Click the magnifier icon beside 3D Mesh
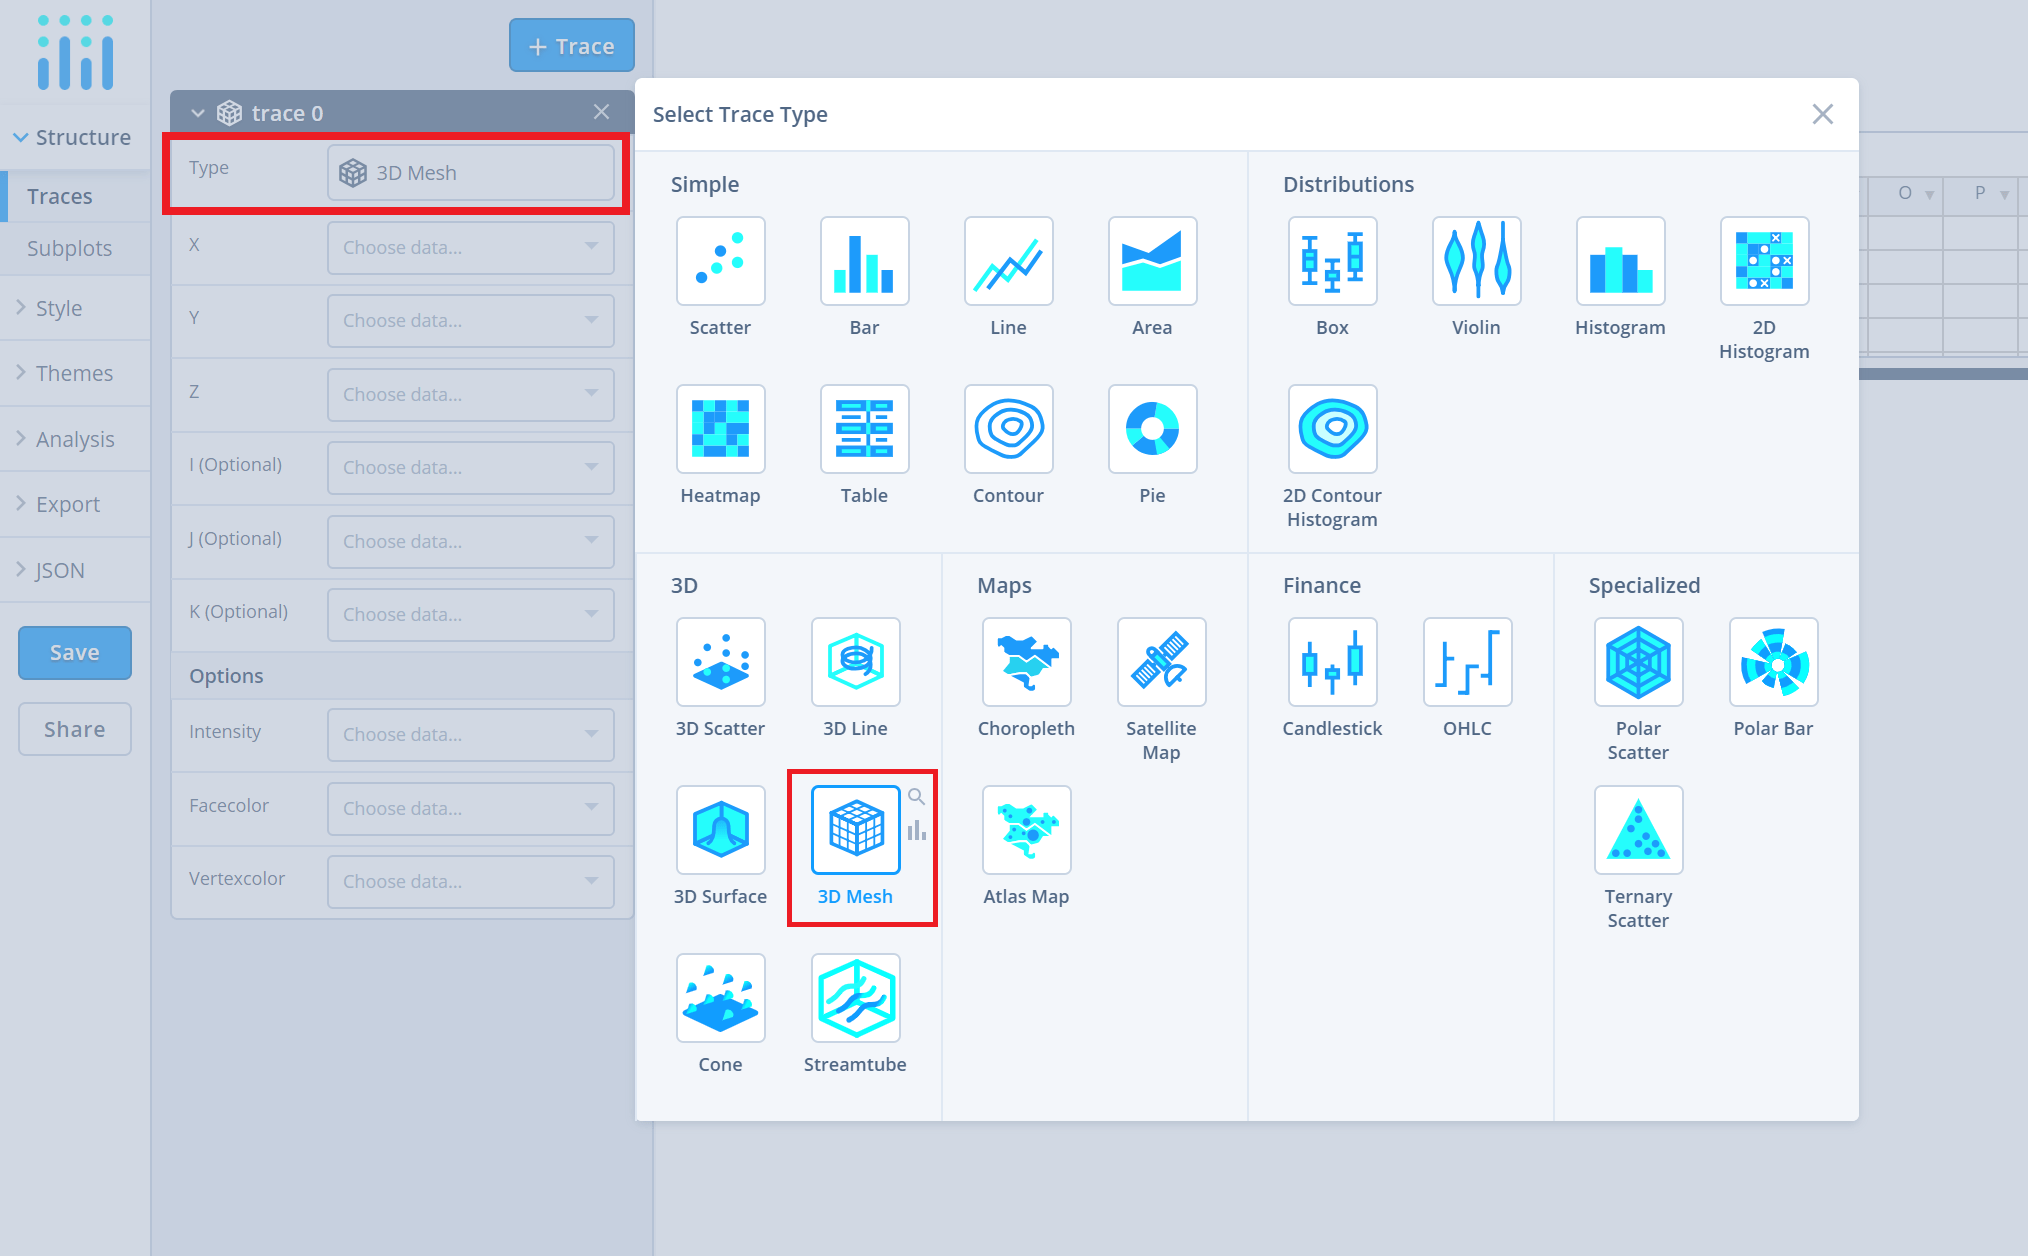Screen dimensions: 2028x1256 pos(916,797)
